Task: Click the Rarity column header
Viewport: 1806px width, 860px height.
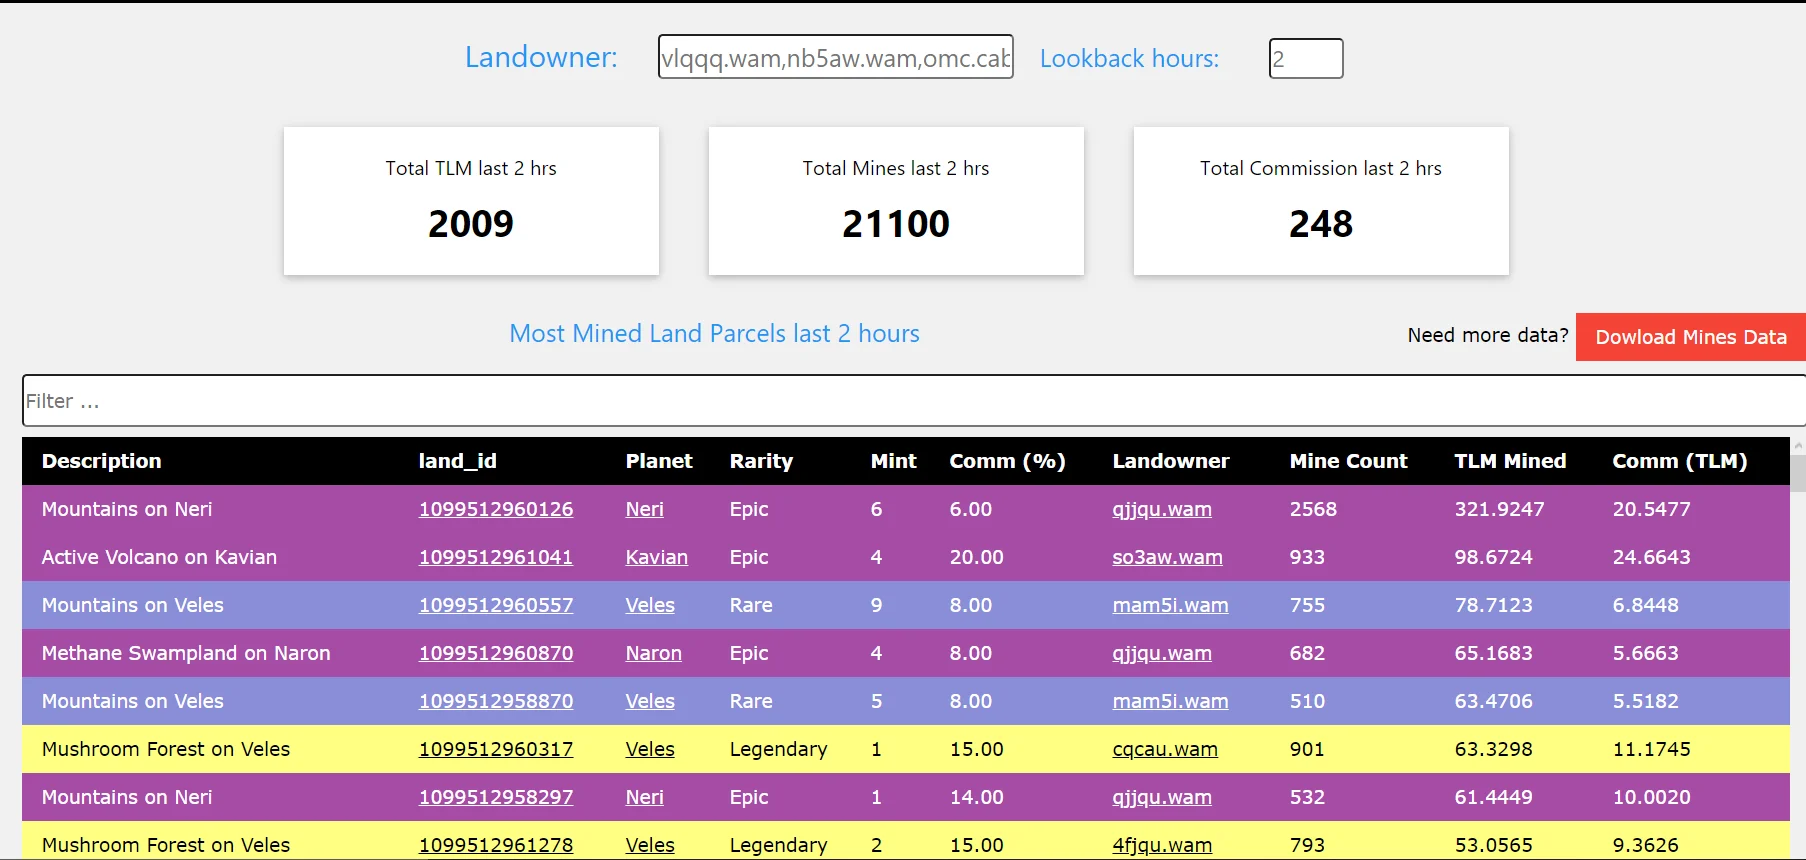Action: (761, 461)
